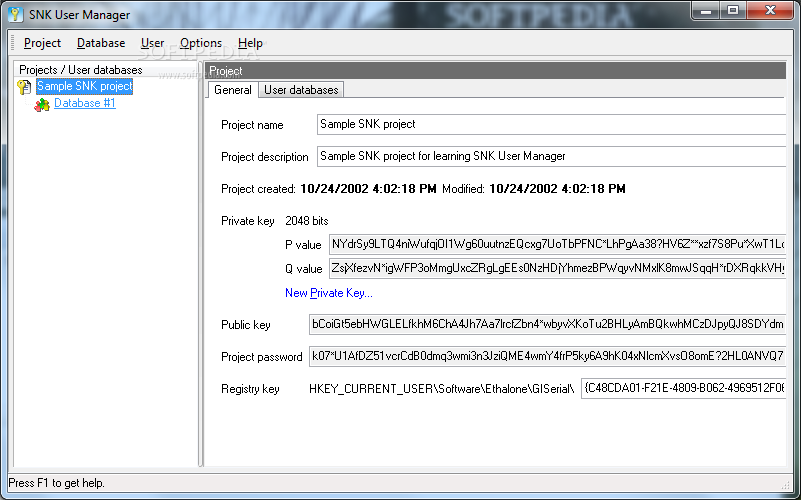Click the Registry key label
The image size is (801, 500).
point(250,389)
